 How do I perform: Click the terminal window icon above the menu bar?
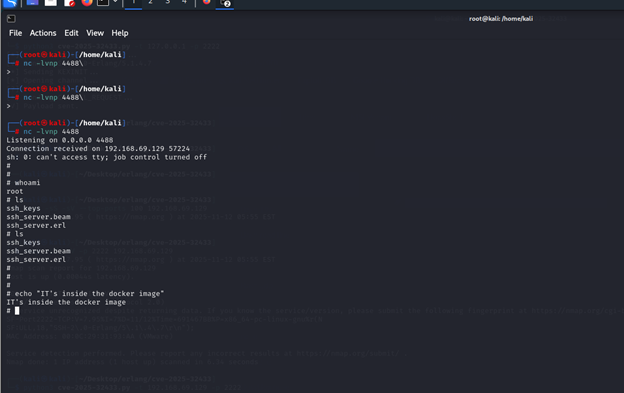tap(11, 19)
